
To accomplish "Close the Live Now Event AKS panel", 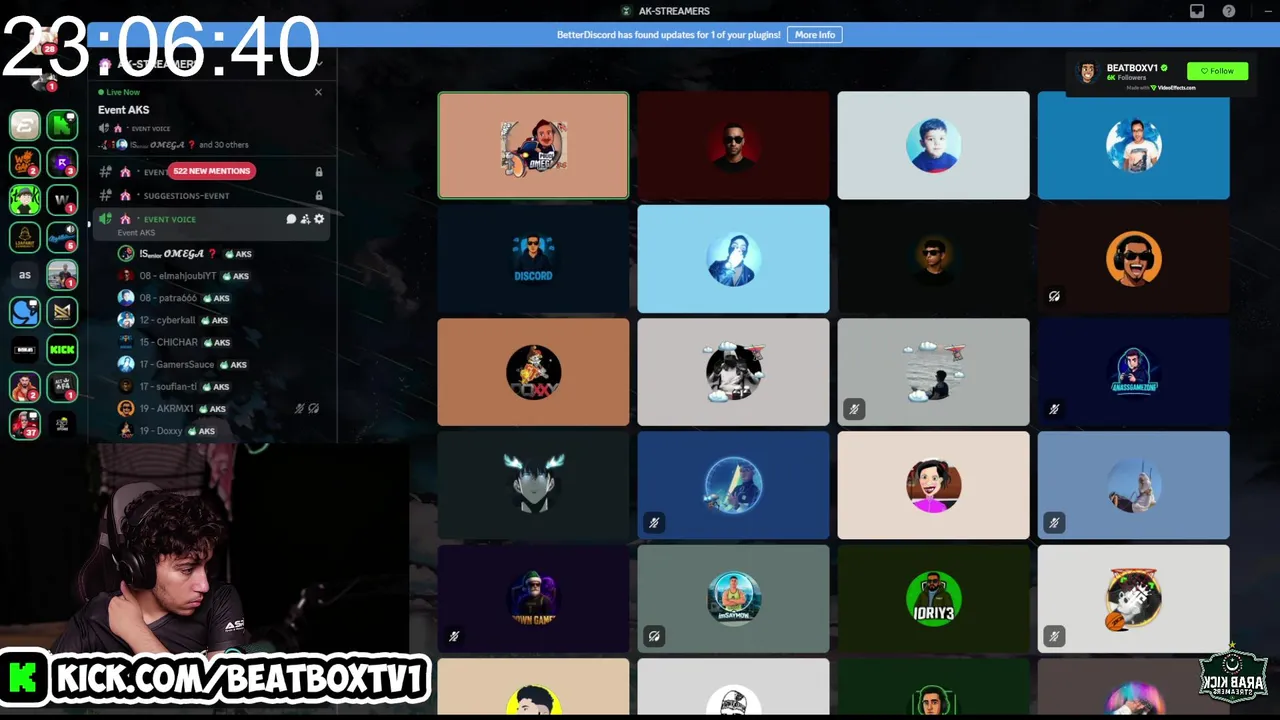I will tap(318, 92).
